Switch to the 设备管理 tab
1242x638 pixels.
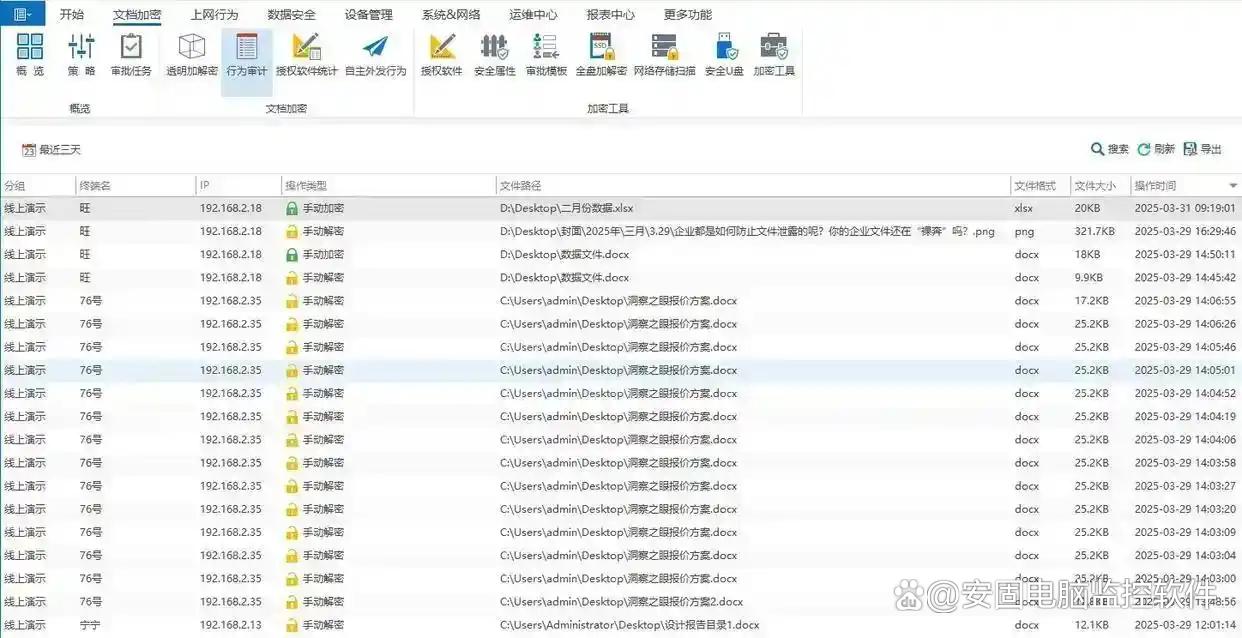coord(368,15)
